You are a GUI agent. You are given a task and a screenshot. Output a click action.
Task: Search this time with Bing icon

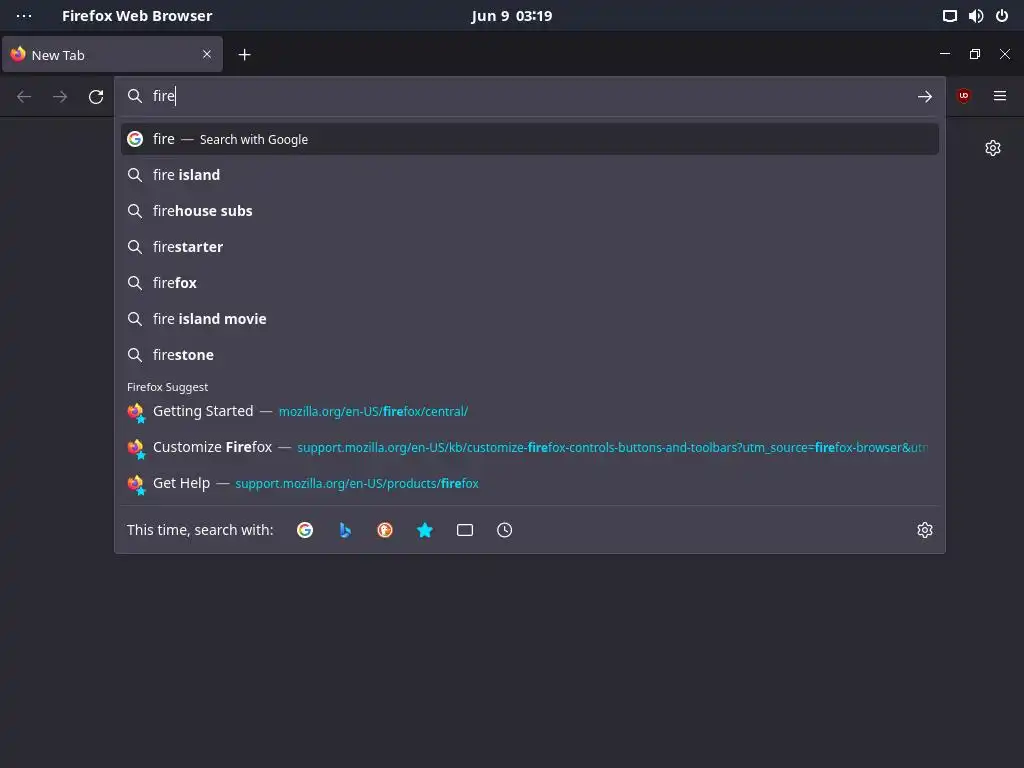click(x=345, y=530)
